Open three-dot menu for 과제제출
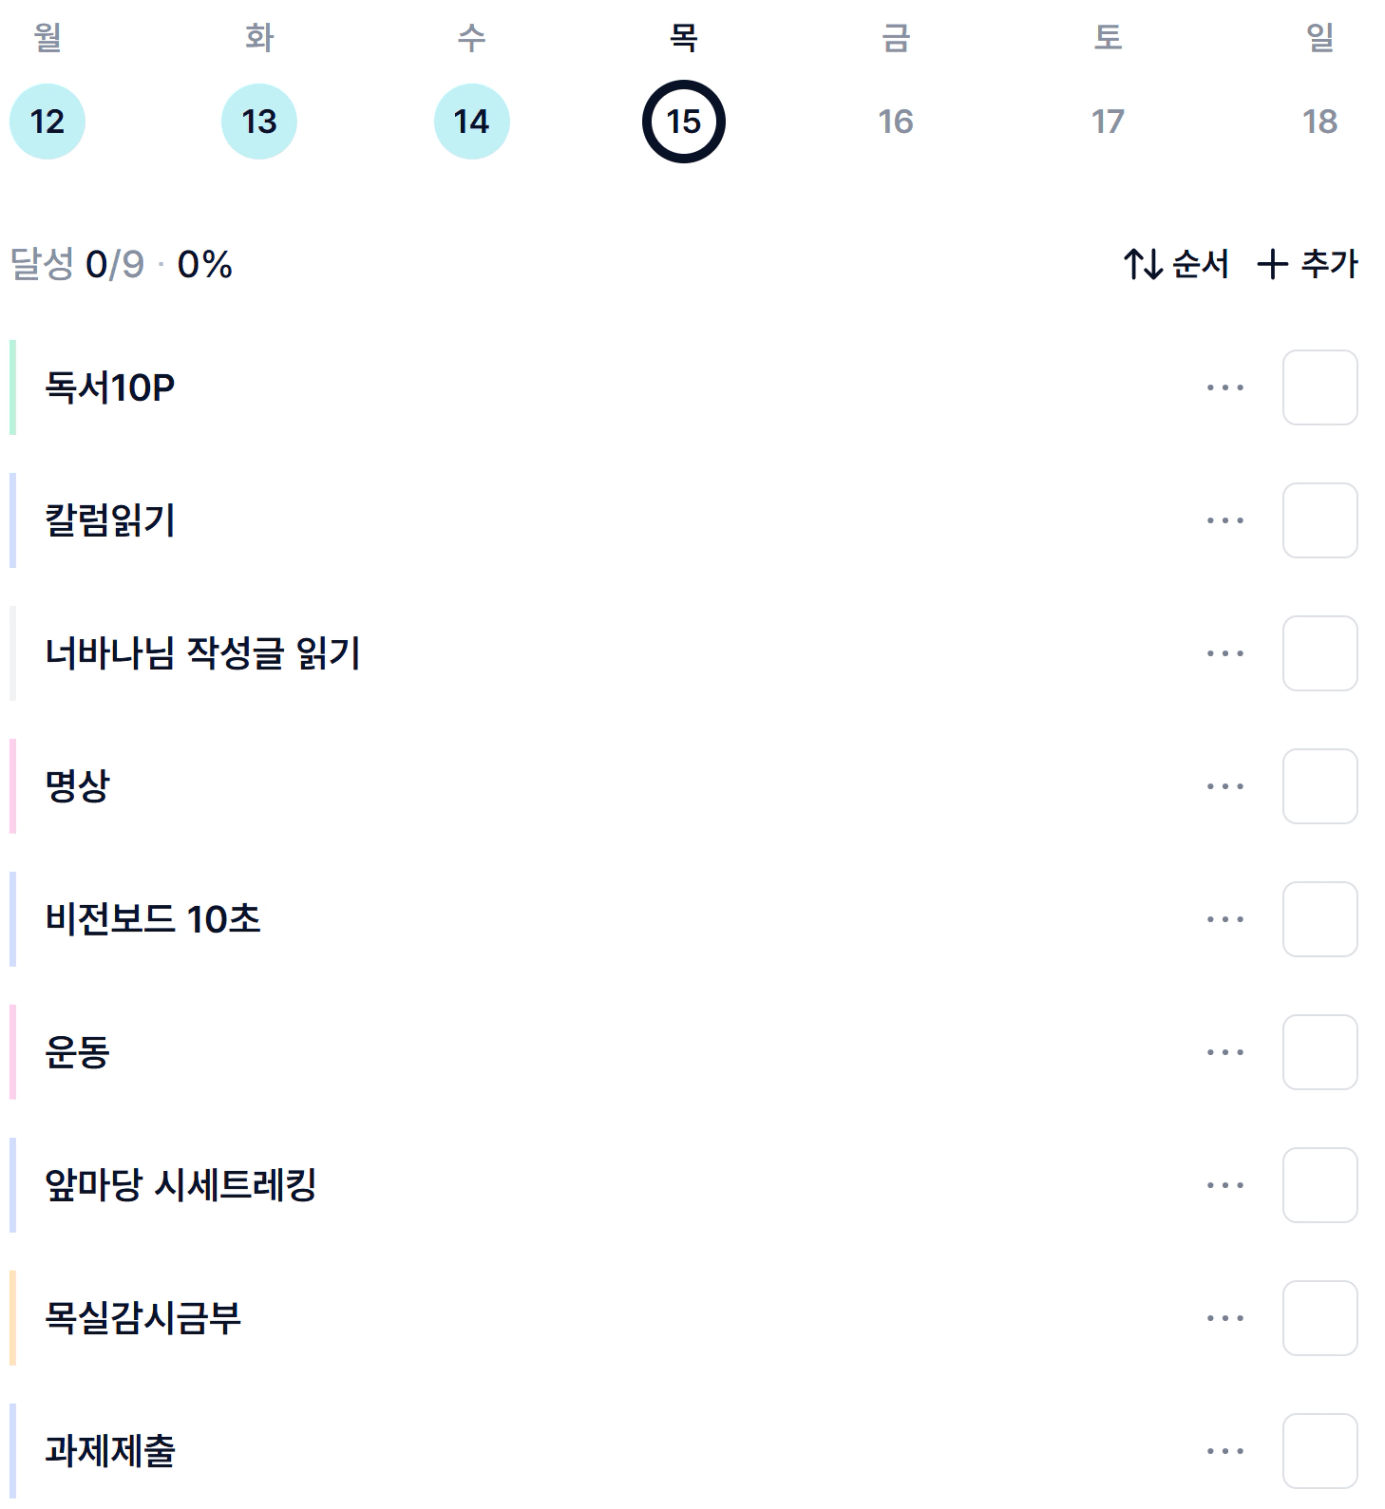 tap(1224, 1451)
